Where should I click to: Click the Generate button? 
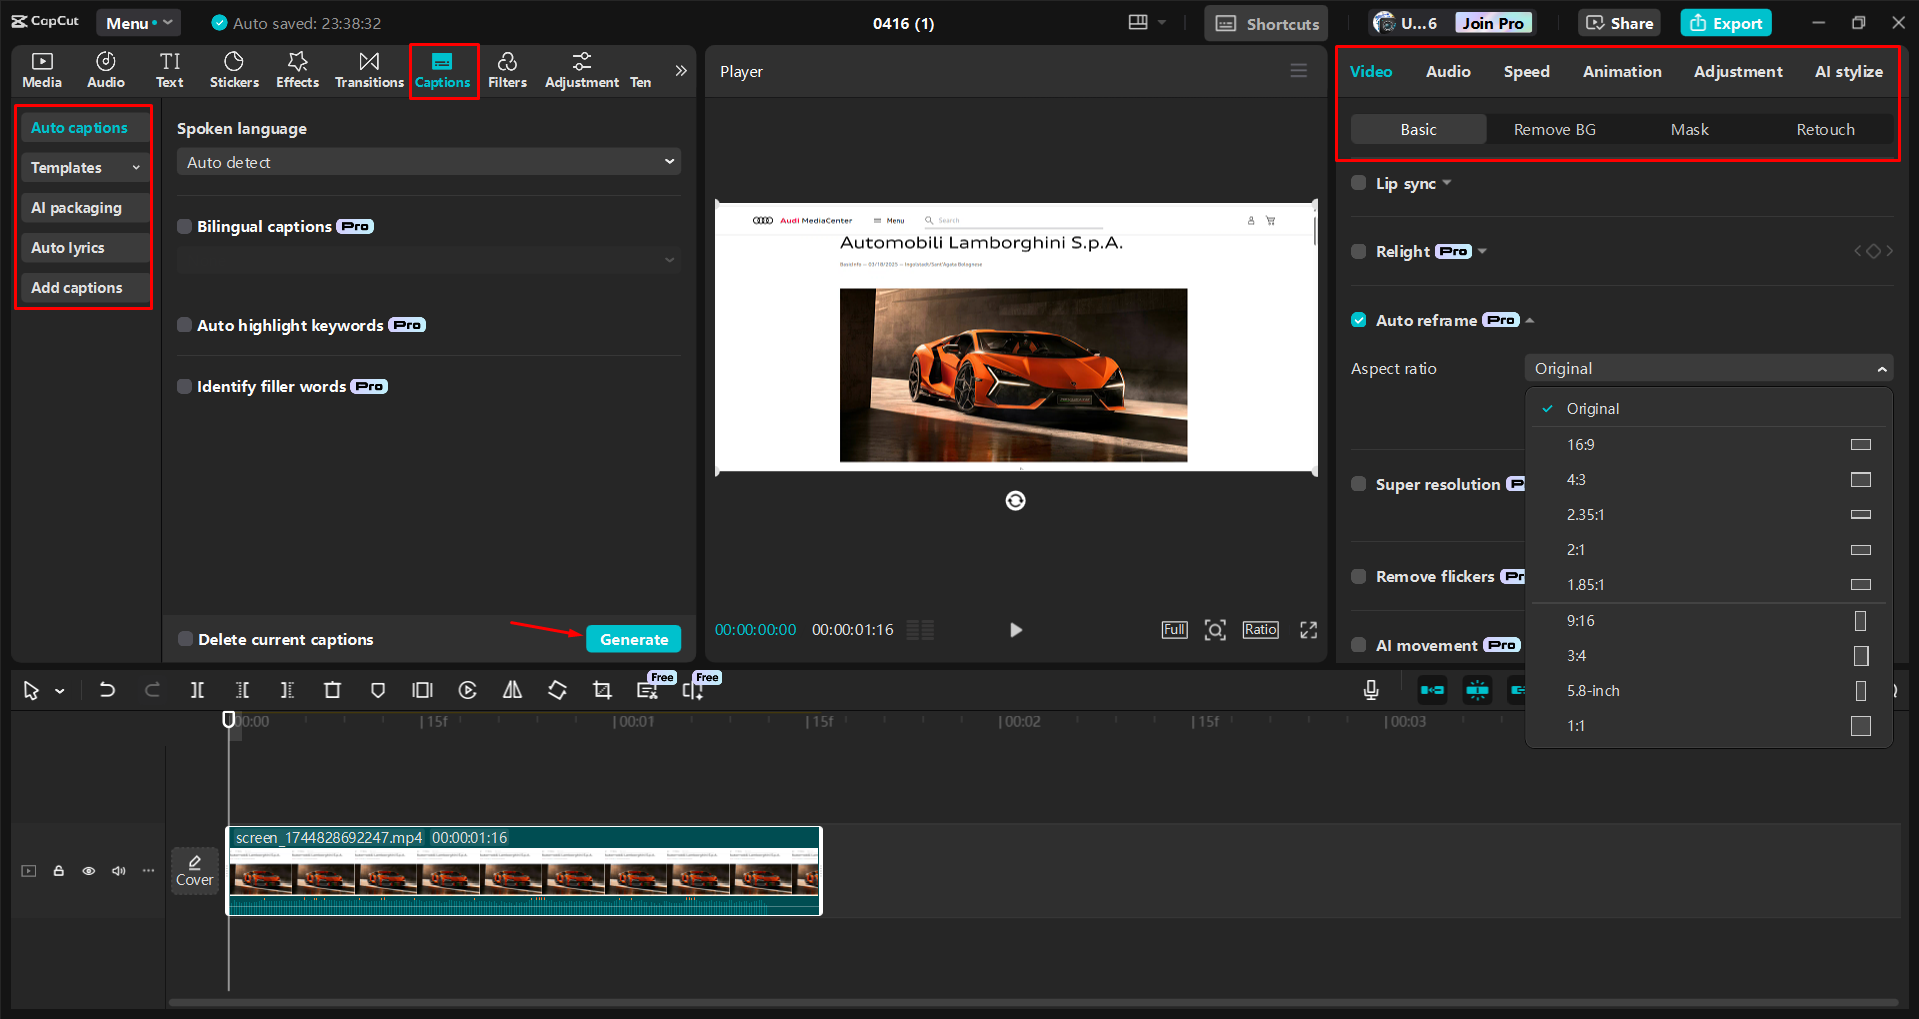tap(633, 639)
